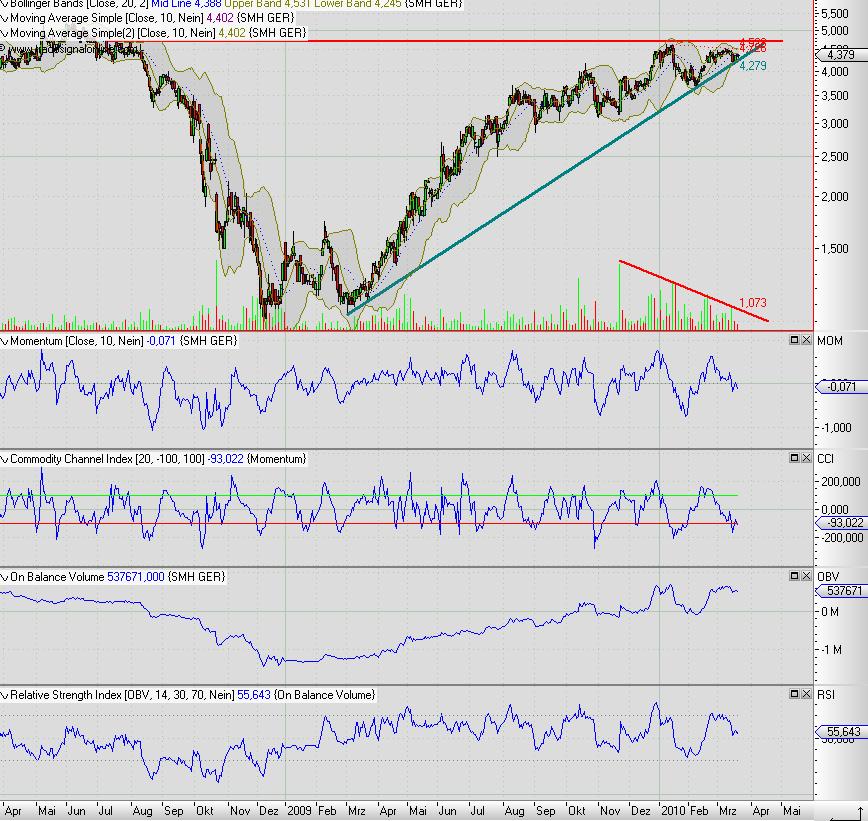Maximize the On Balance Volume panel
Image resolution: width=868 pixels, height=821 pixels.
click(794, 576)
